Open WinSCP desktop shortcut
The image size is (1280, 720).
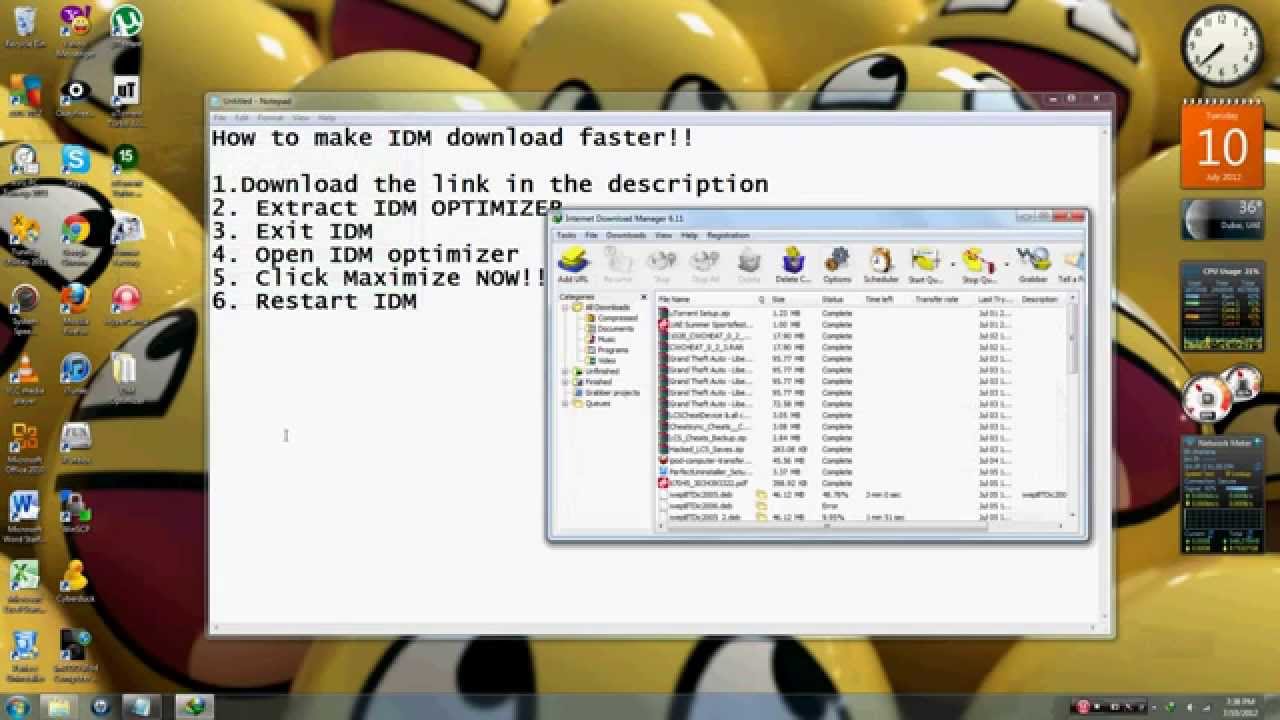coord(75,512)
